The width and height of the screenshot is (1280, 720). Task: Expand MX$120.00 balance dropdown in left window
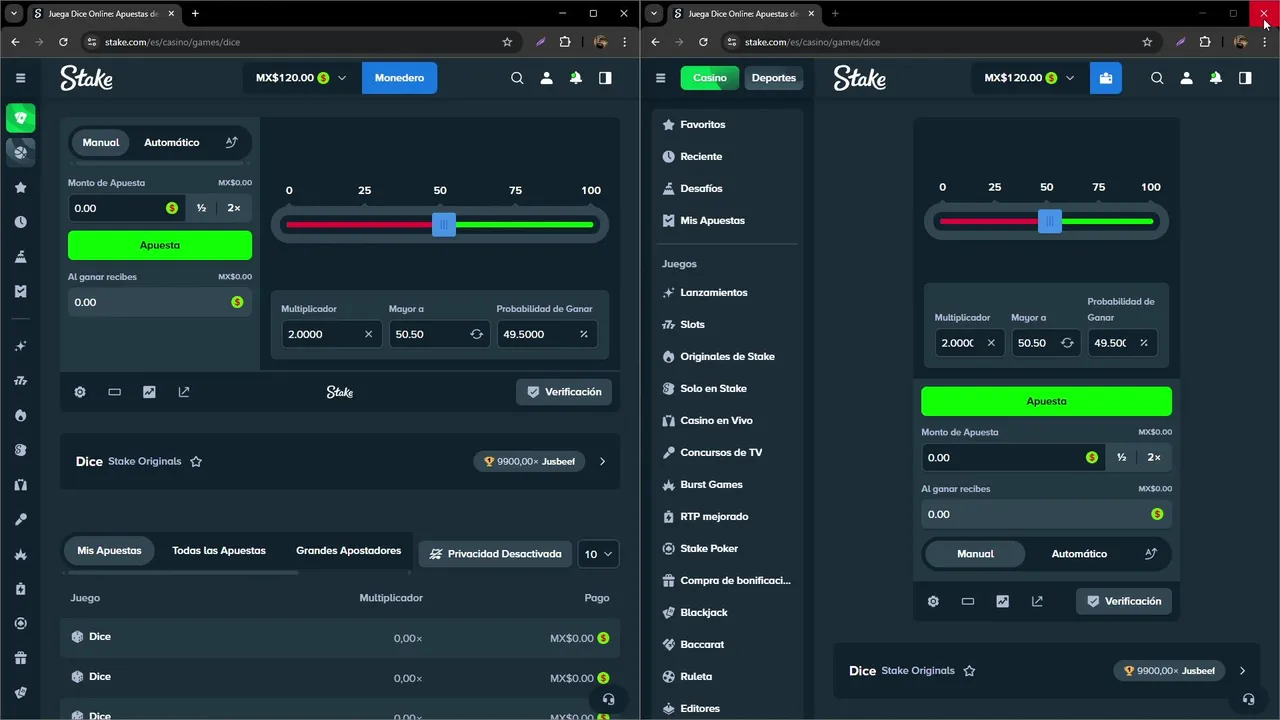[301, 78]
